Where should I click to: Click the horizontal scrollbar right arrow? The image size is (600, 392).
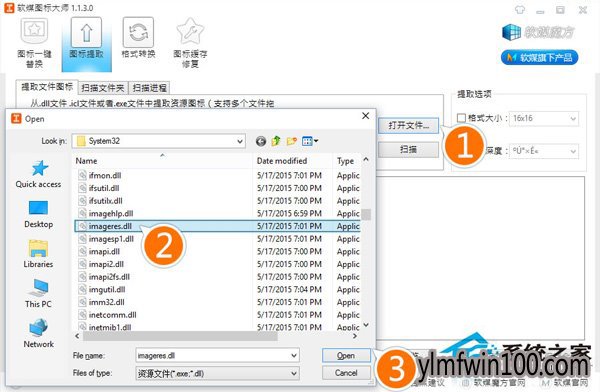[355, 336]
